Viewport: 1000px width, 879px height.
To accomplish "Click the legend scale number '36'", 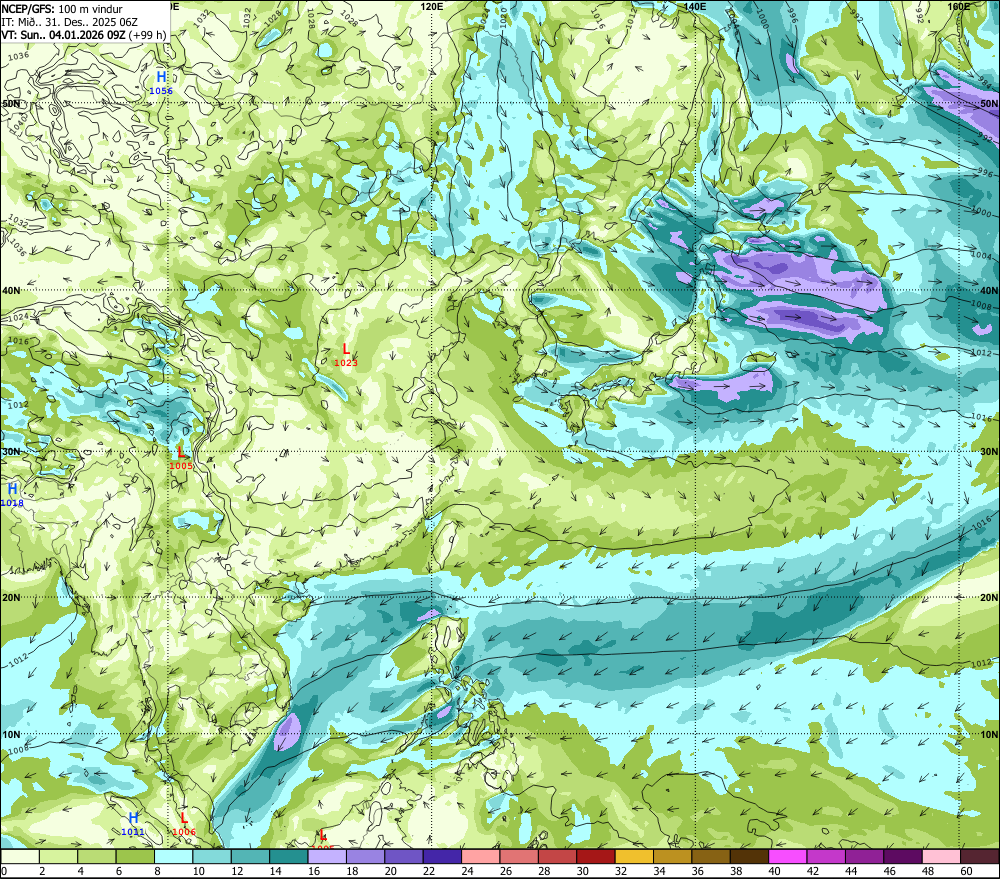I will (698, 871).
